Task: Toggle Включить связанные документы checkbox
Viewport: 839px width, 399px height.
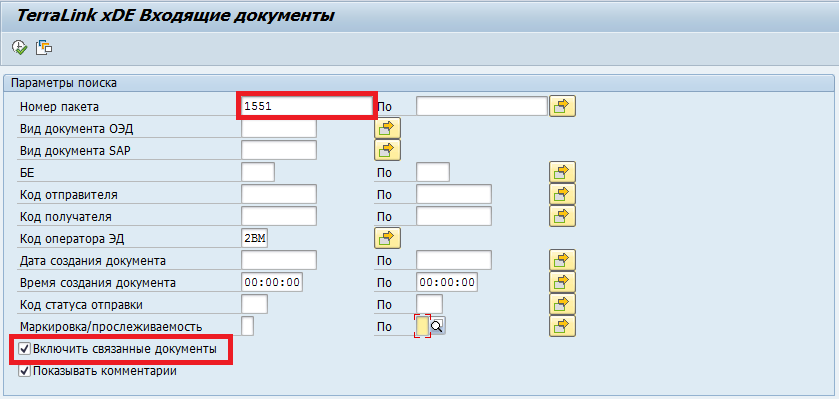Action: point(25,349)
